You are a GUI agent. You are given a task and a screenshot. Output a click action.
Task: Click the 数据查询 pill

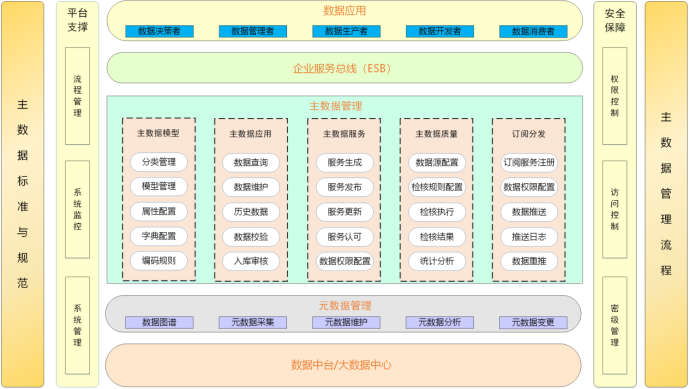tap(251, 162)
